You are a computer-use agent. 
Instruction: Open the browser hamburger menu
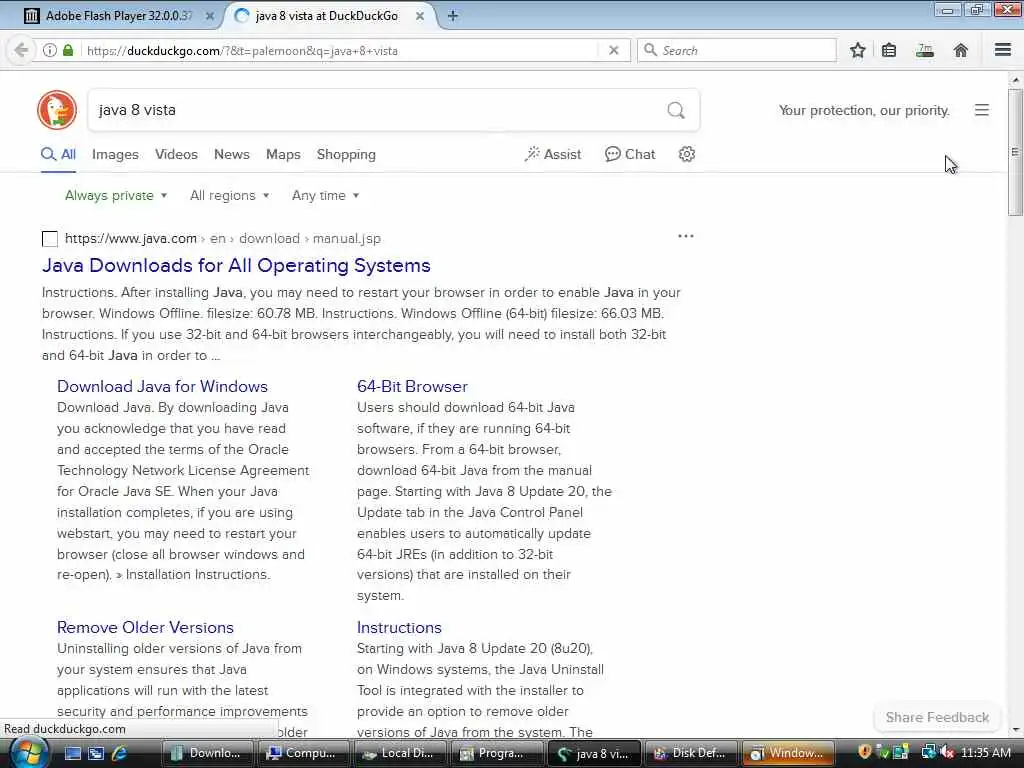pos(1002,50)
